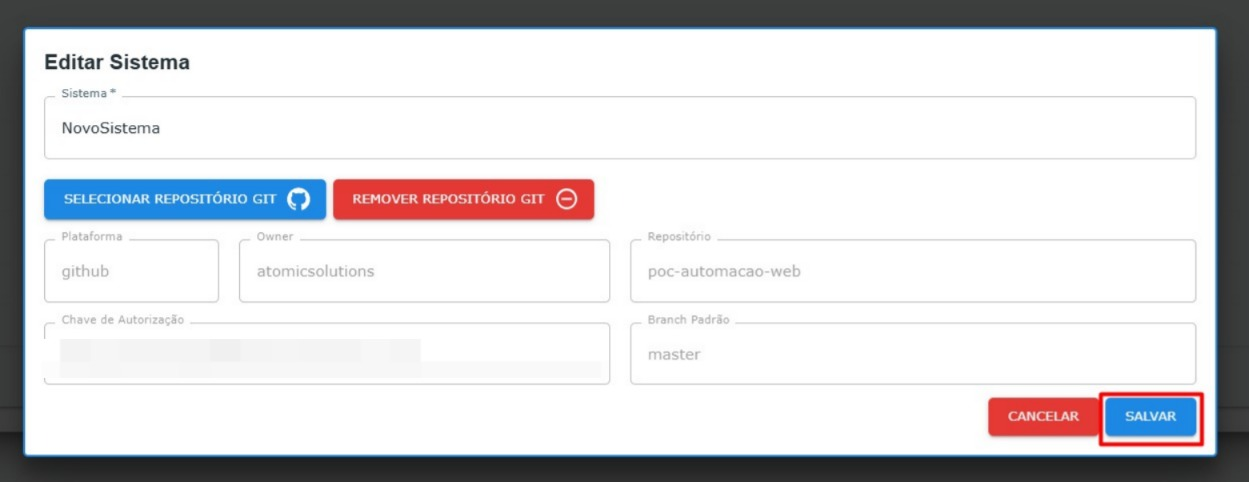Click the minus circle remove icon

coord(566,199)
